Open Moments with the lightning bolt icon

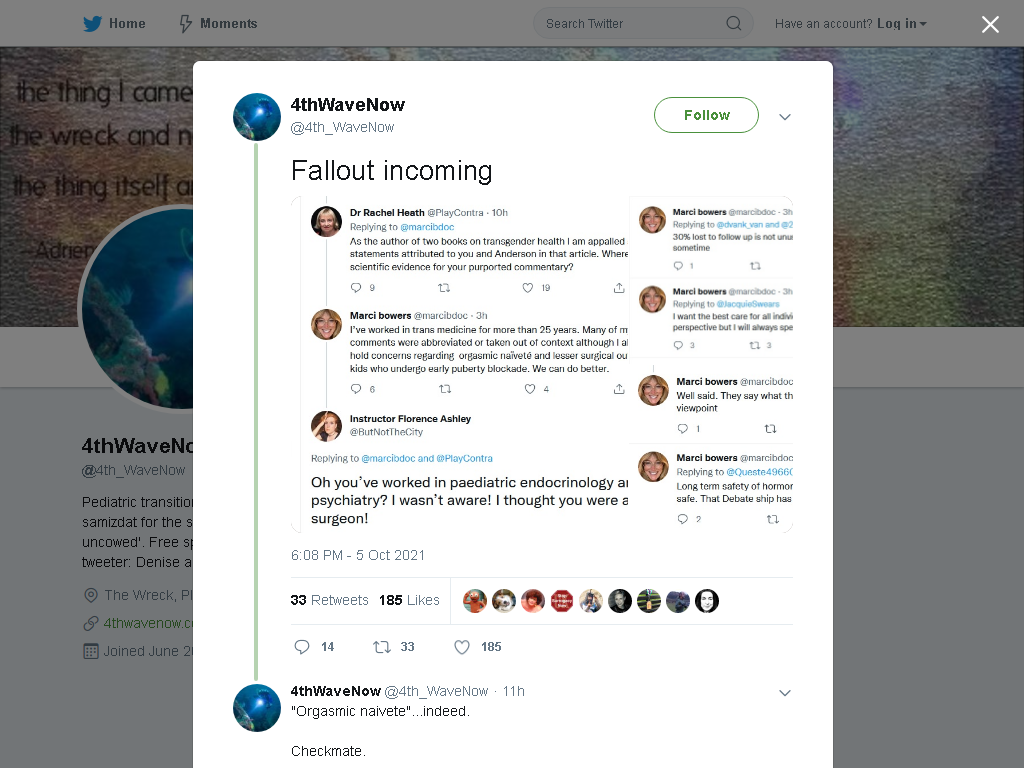coord(186,24)
